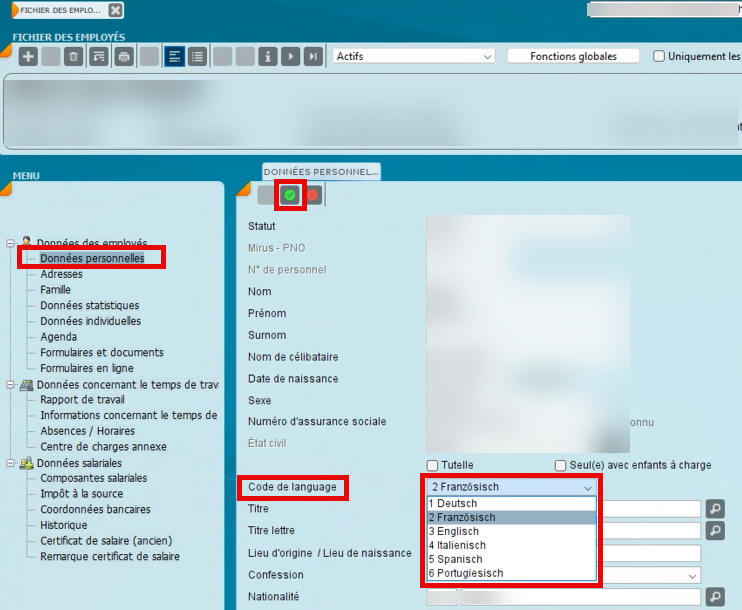Click the Fonctions globales button
Screen dimensions: 742x610
(574, 57)
